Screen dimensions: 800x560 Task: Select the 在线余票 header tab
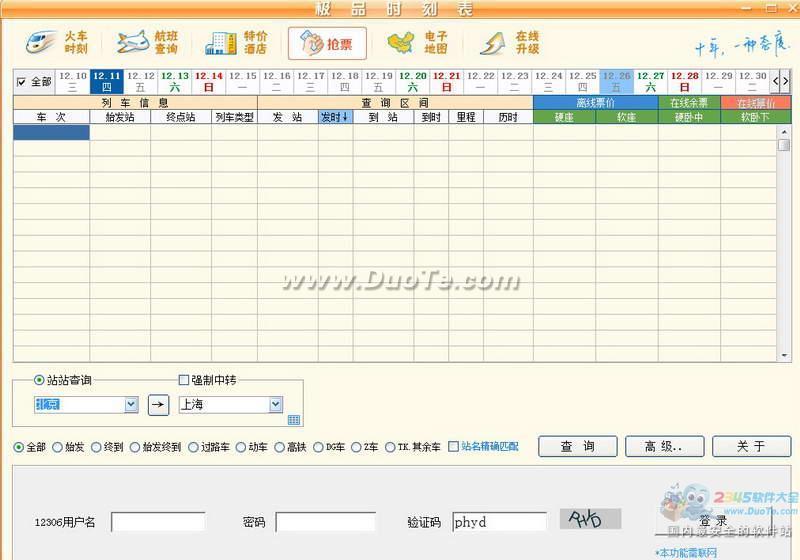689,103
